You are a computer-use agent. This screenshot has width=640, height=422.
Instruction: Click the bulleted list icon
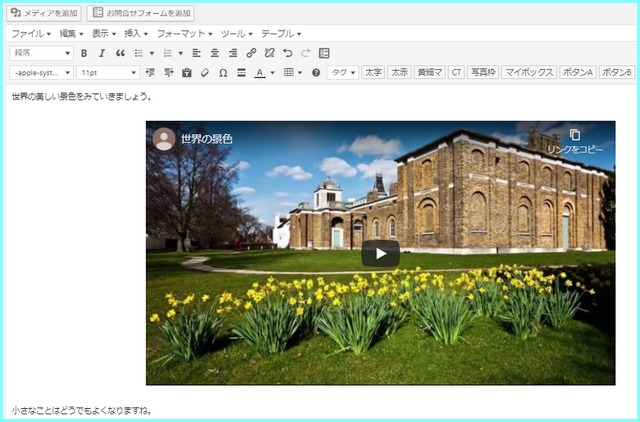[x=139, y=53]
